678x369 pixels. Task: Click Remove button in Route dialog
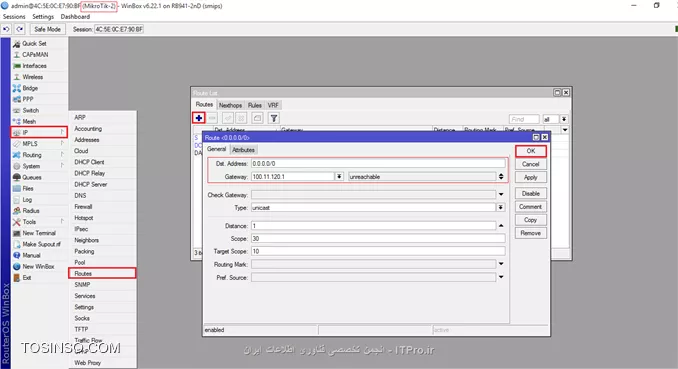point(531,233)
